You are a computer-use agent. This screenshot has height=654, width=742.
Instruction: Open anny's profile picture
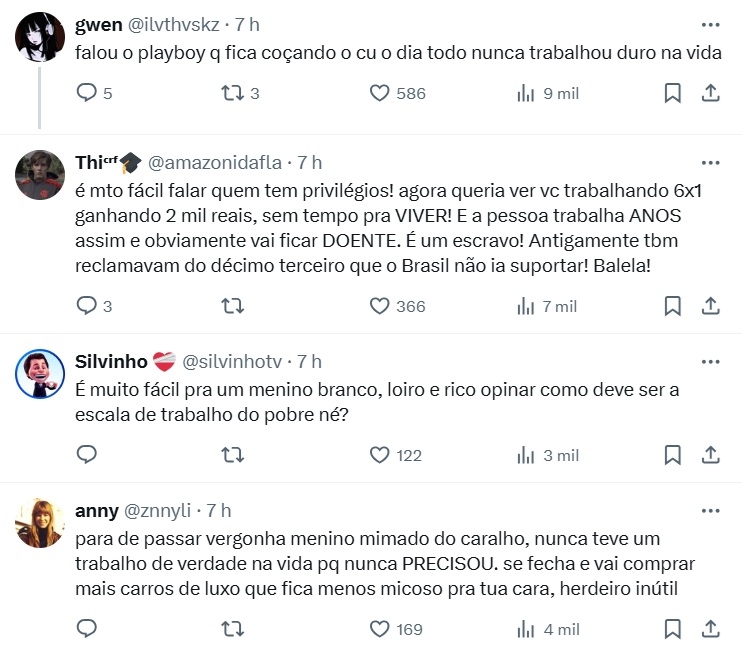point(40,523)
